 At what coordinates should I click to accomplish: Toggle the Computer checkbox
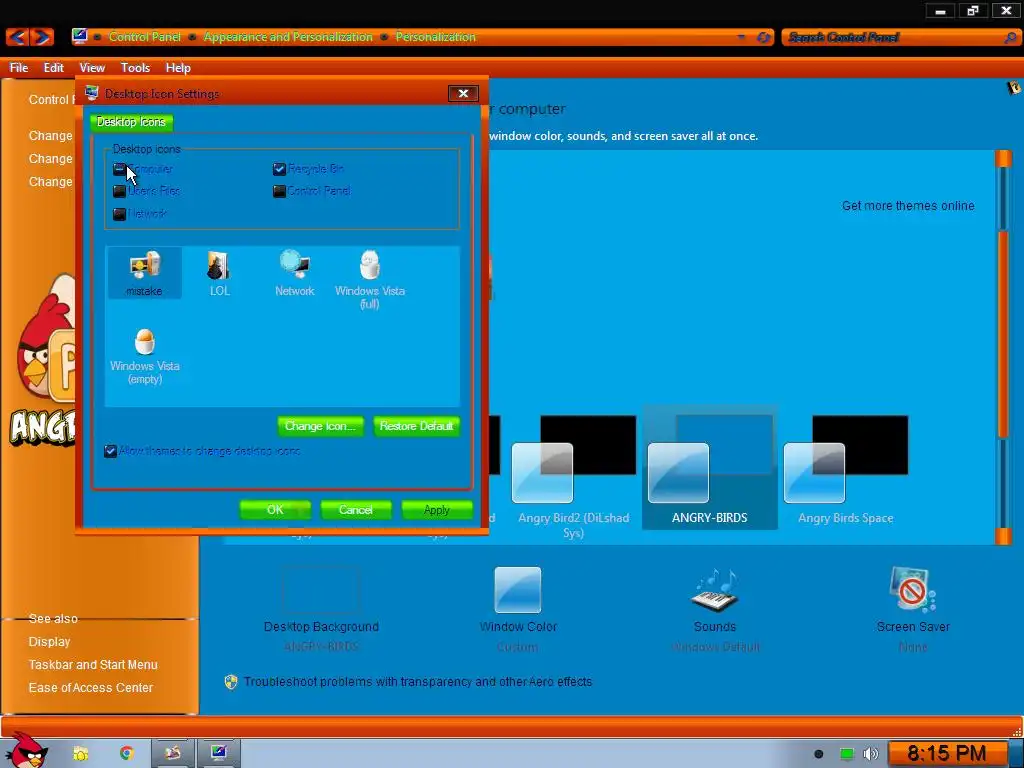pos(120,169)
